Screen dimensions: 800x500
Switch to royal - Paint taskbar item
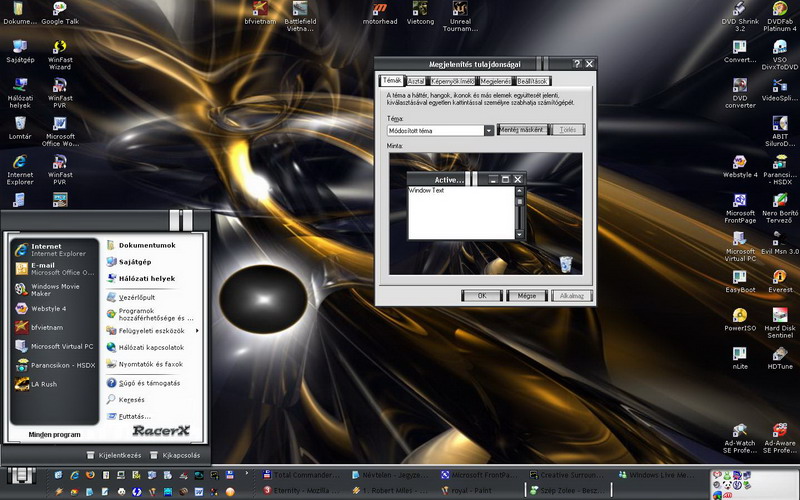466,490
